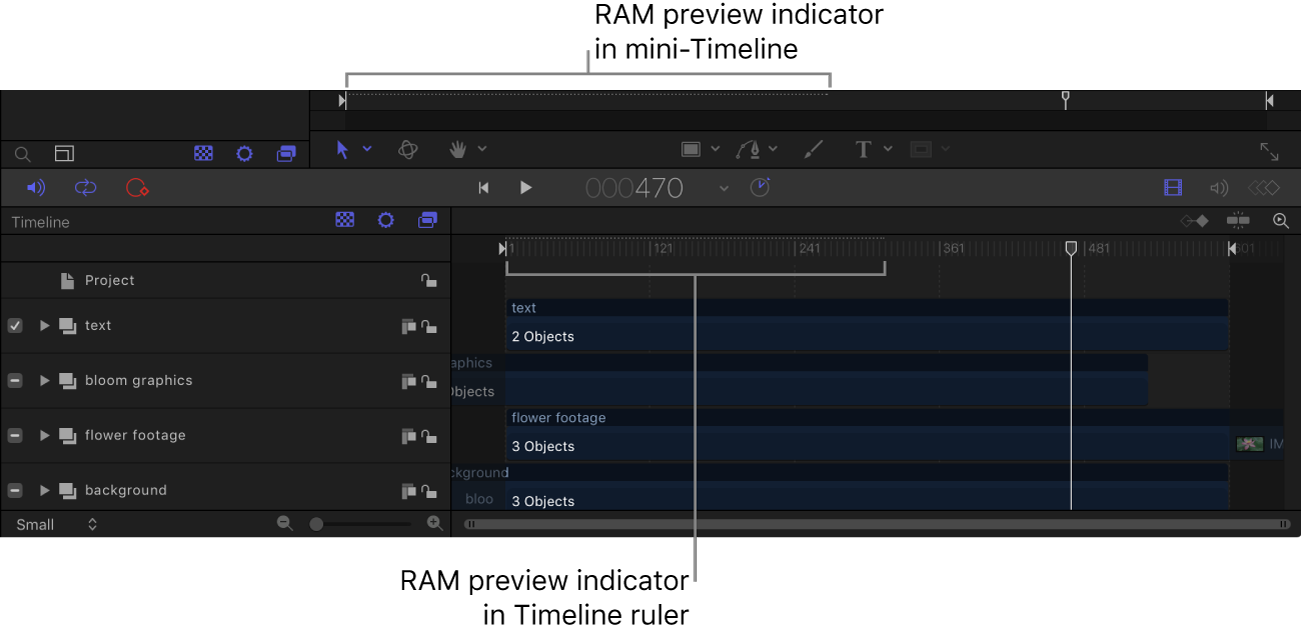This screenshot has height=638, width=1301.
Task: Select the Text tool
Action: [861, 148]
